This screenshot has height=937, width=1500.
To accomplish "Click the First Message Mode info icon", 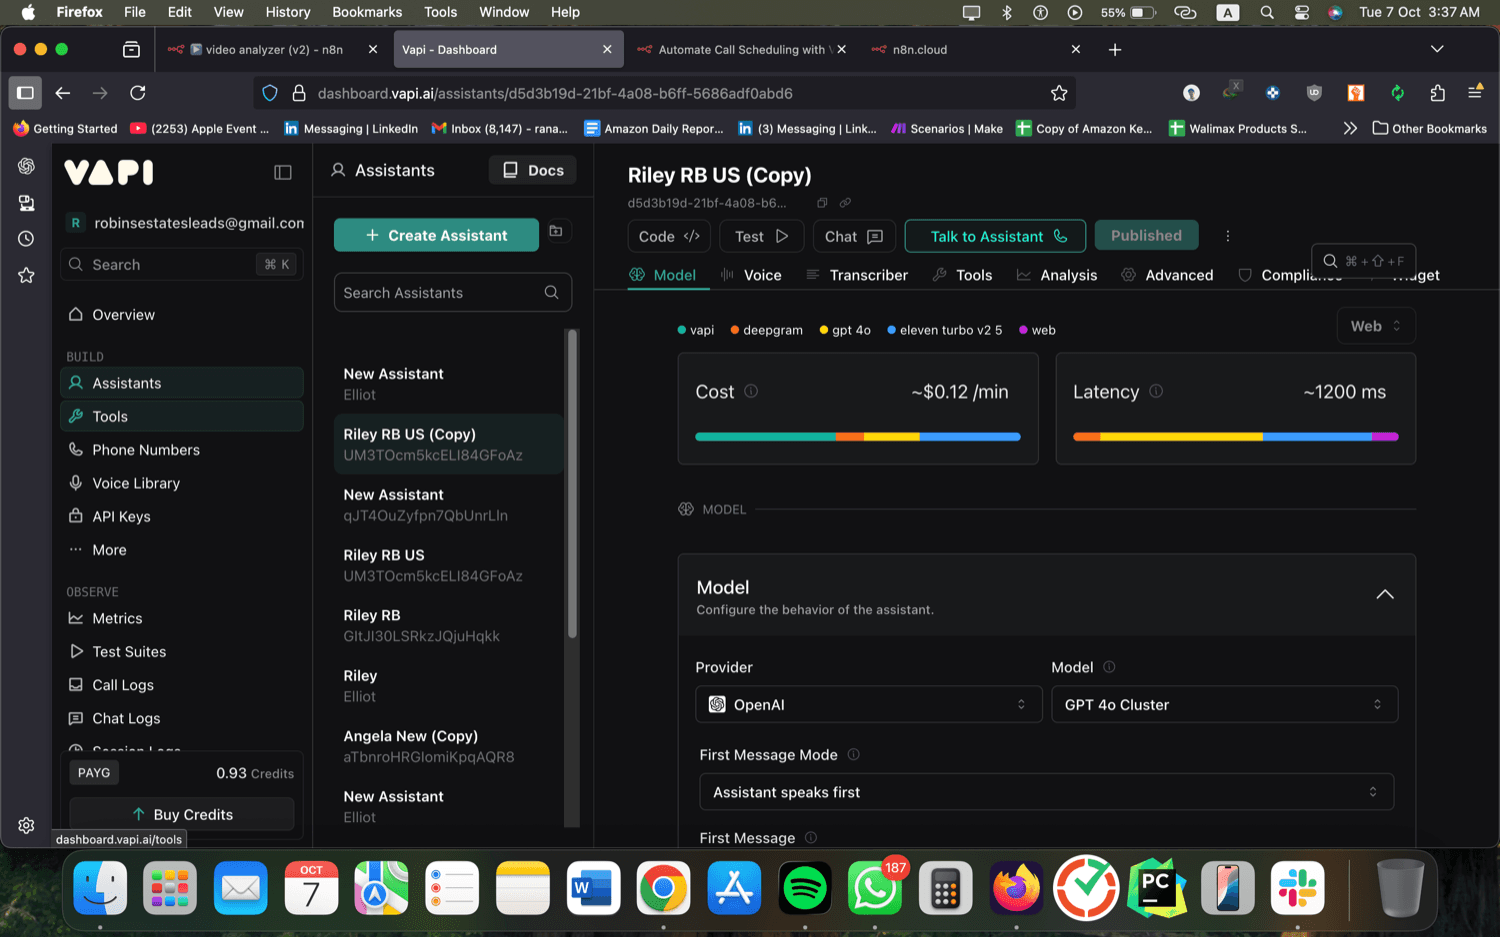I will 853,755.
